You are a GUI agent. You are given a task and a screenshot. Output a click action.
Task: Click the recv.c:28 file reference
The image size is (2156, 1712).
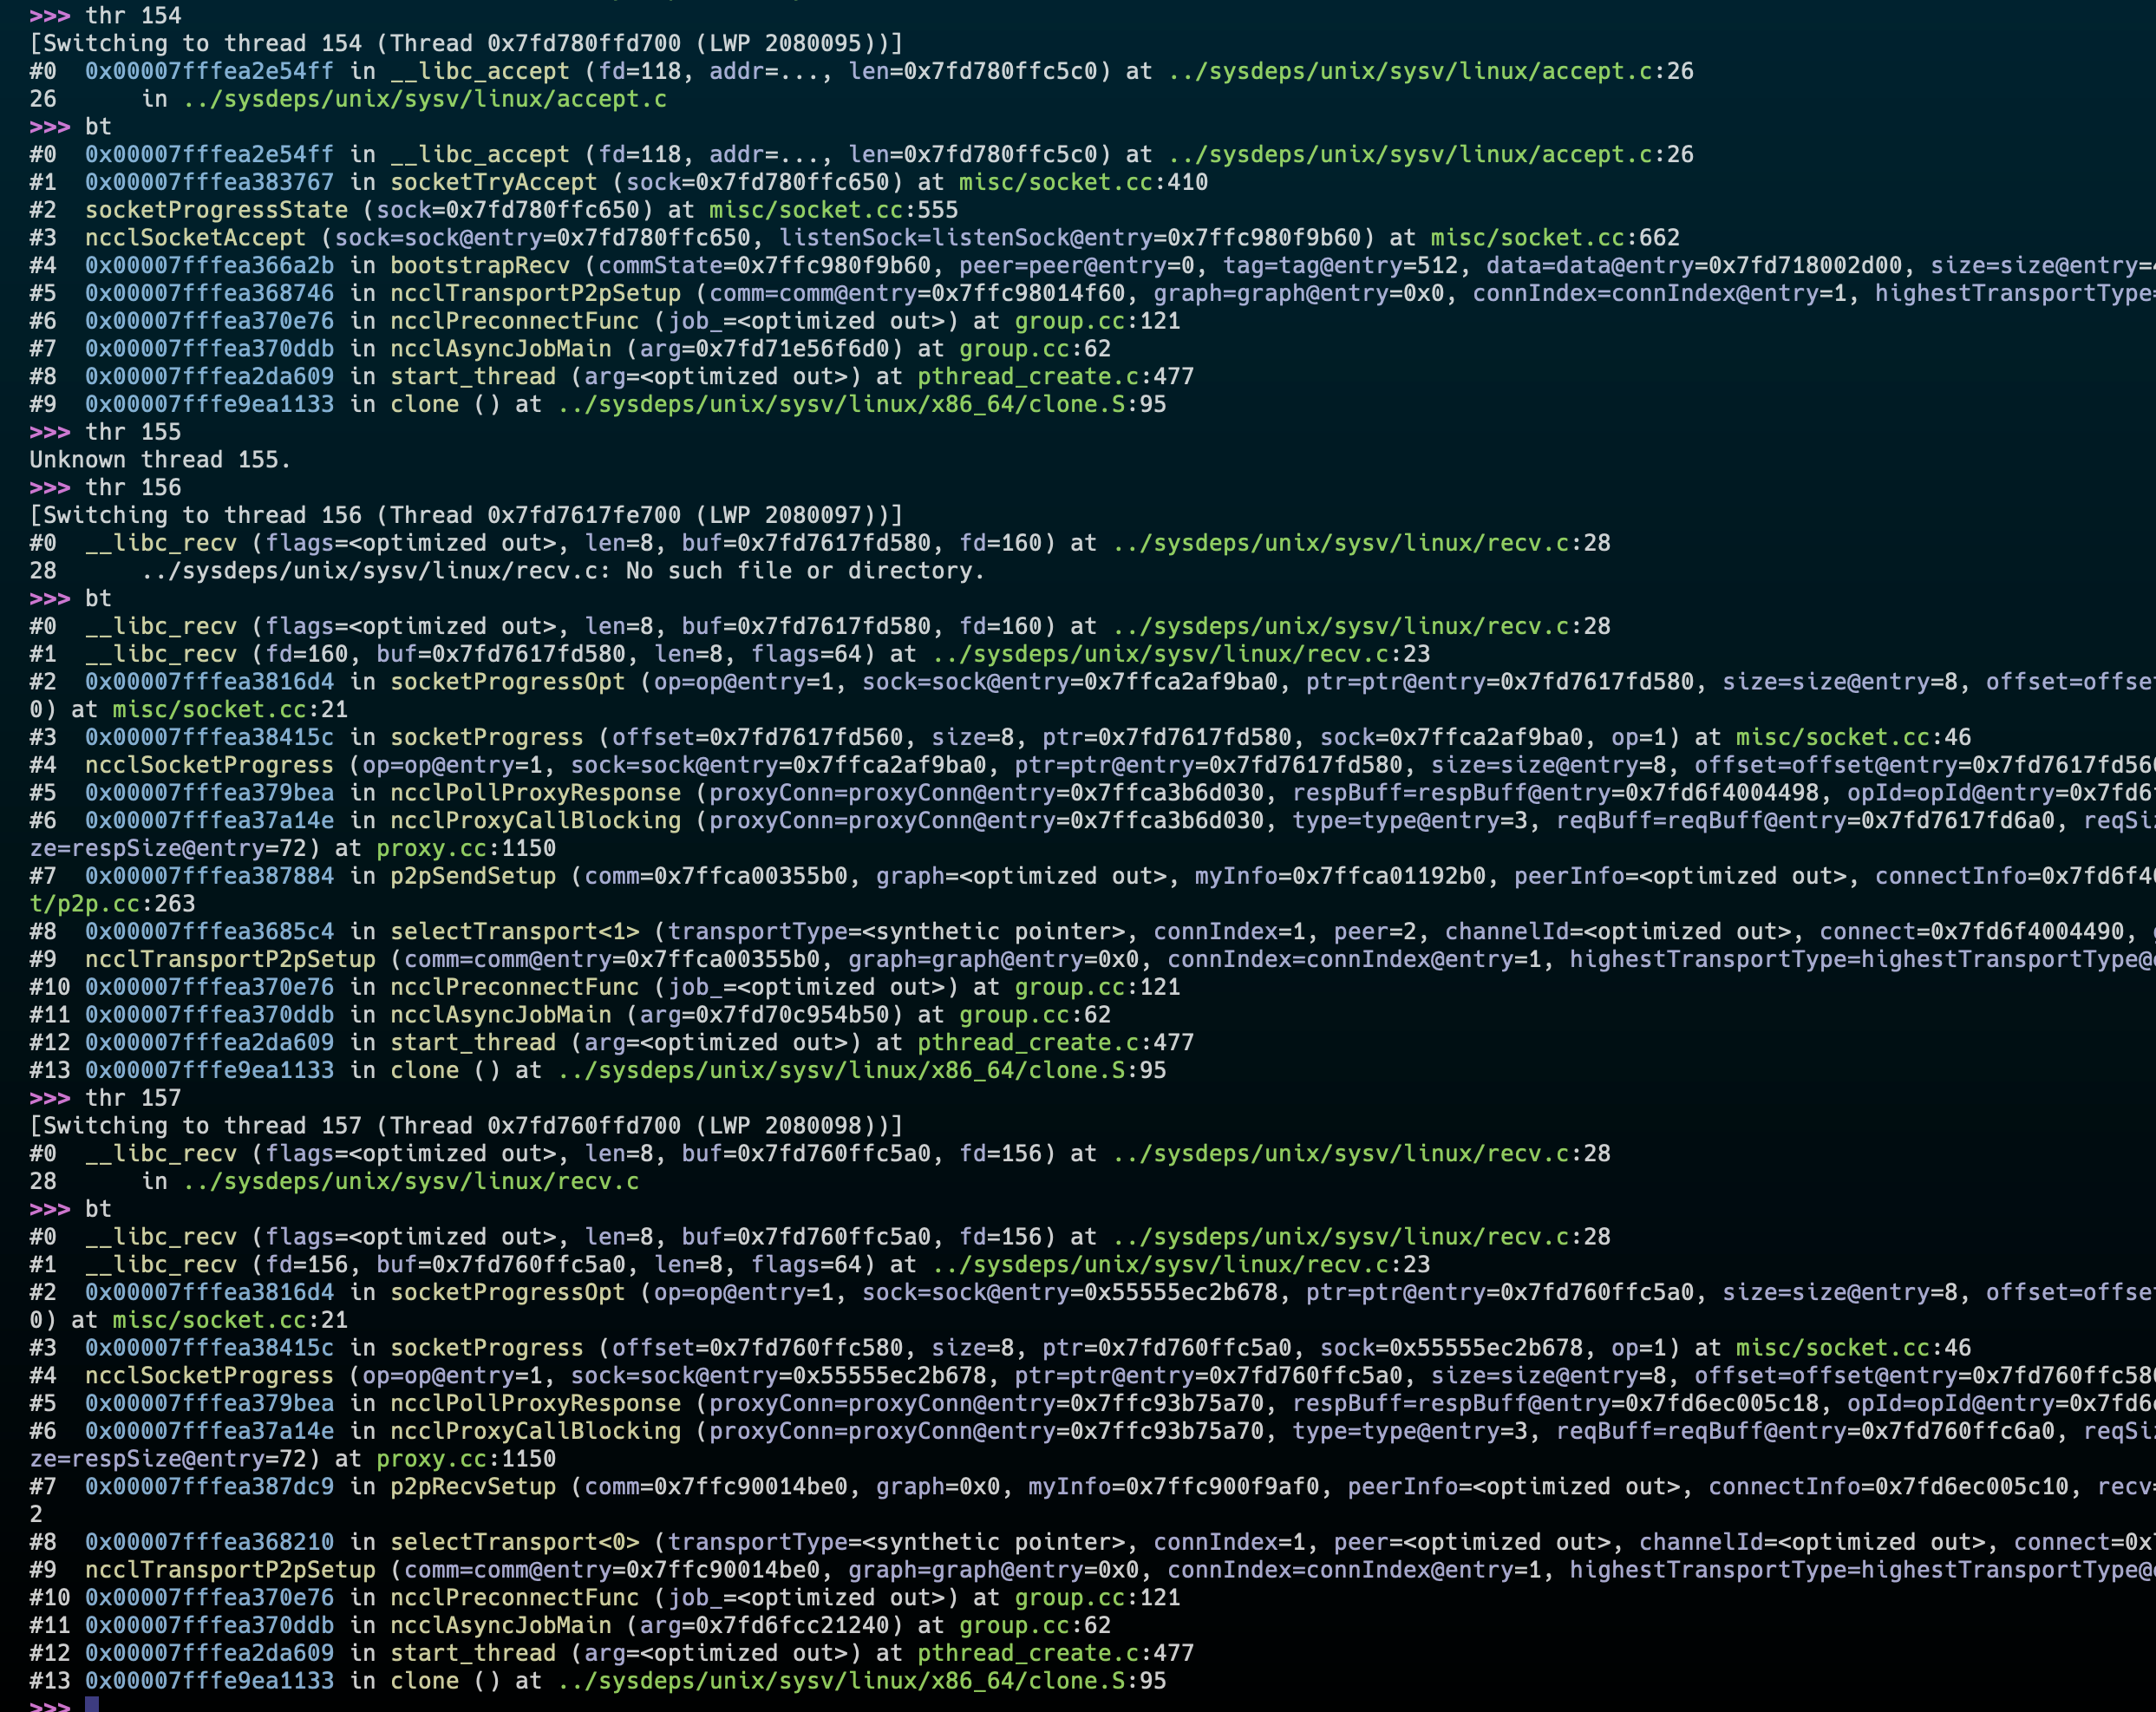[1360, 543]
